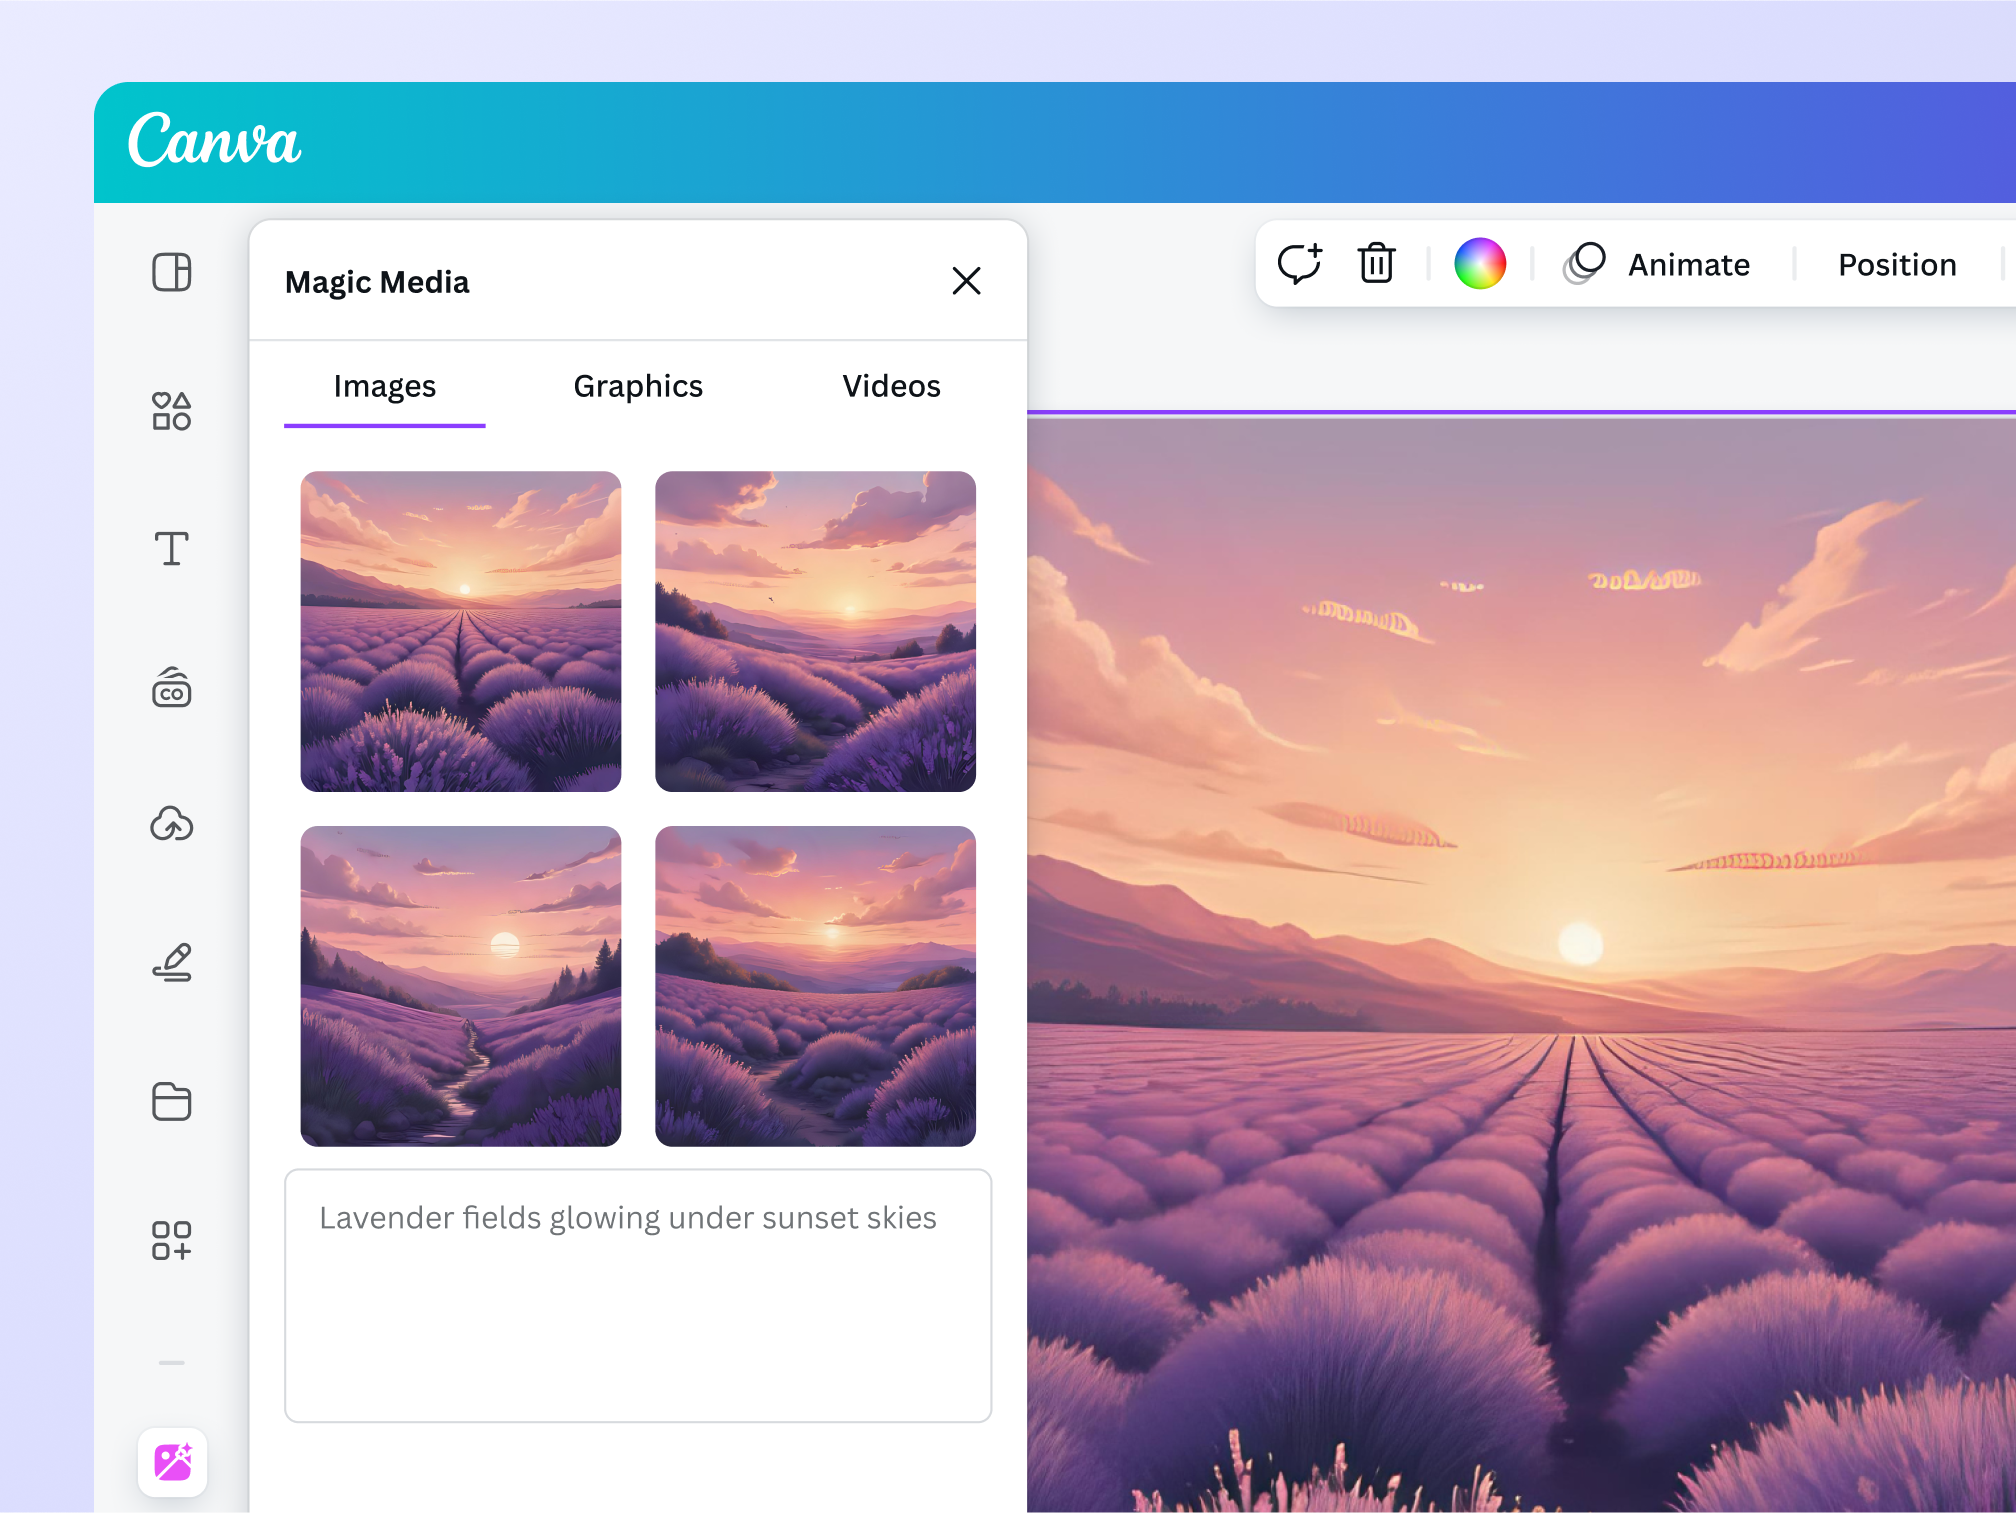Screen dimensions: 2016x1513
Task: Open the Apps grid-plus icon
Action: coord(171,1240)
